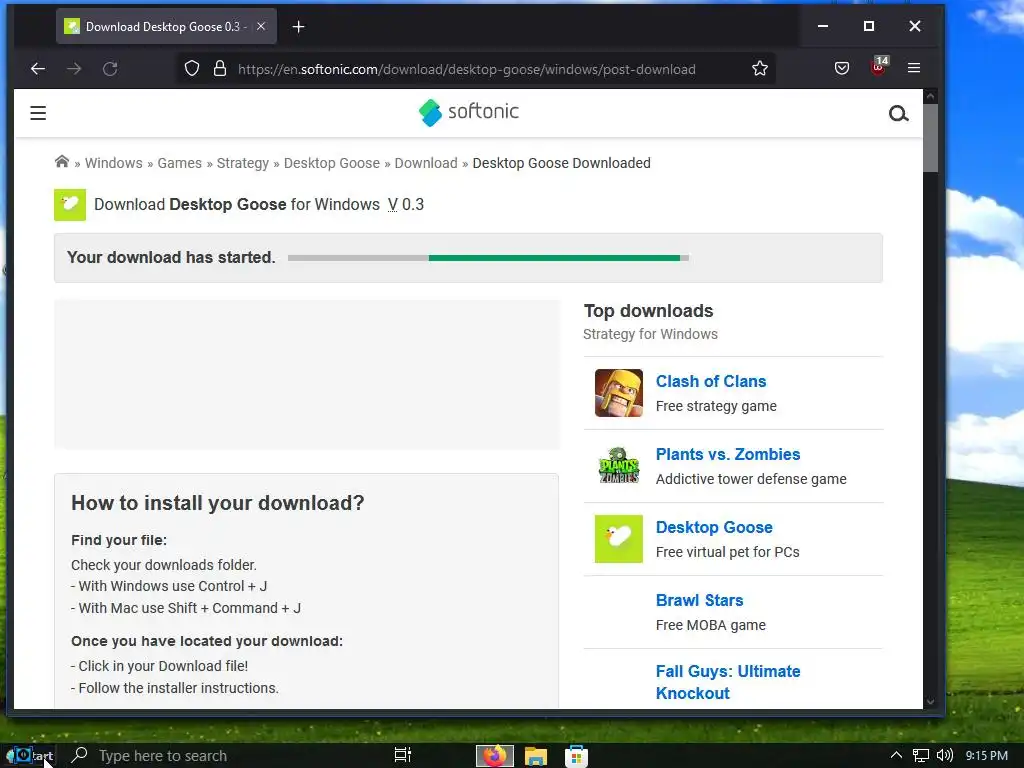Screen dimensions: 1024x768
Task: Click the 'Your download has started.' text
Action: point(171,257)
